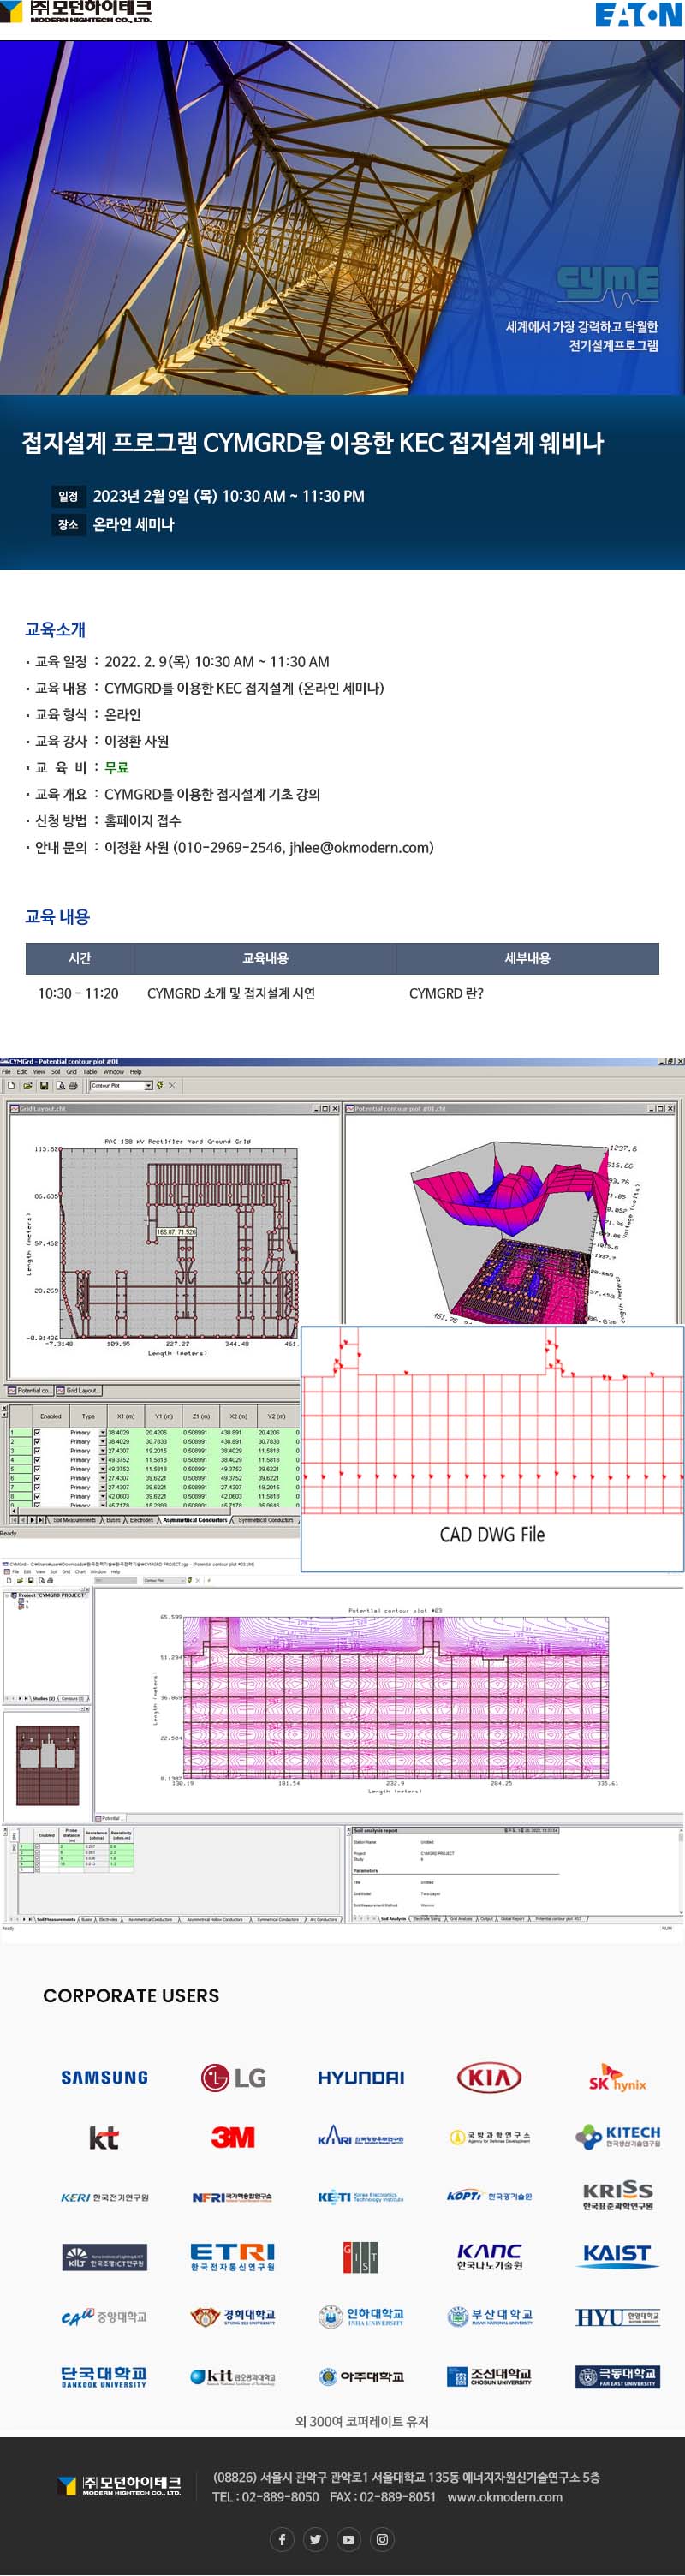Toggle Enabled checkbox in conductor row 5

point(37,1469)
